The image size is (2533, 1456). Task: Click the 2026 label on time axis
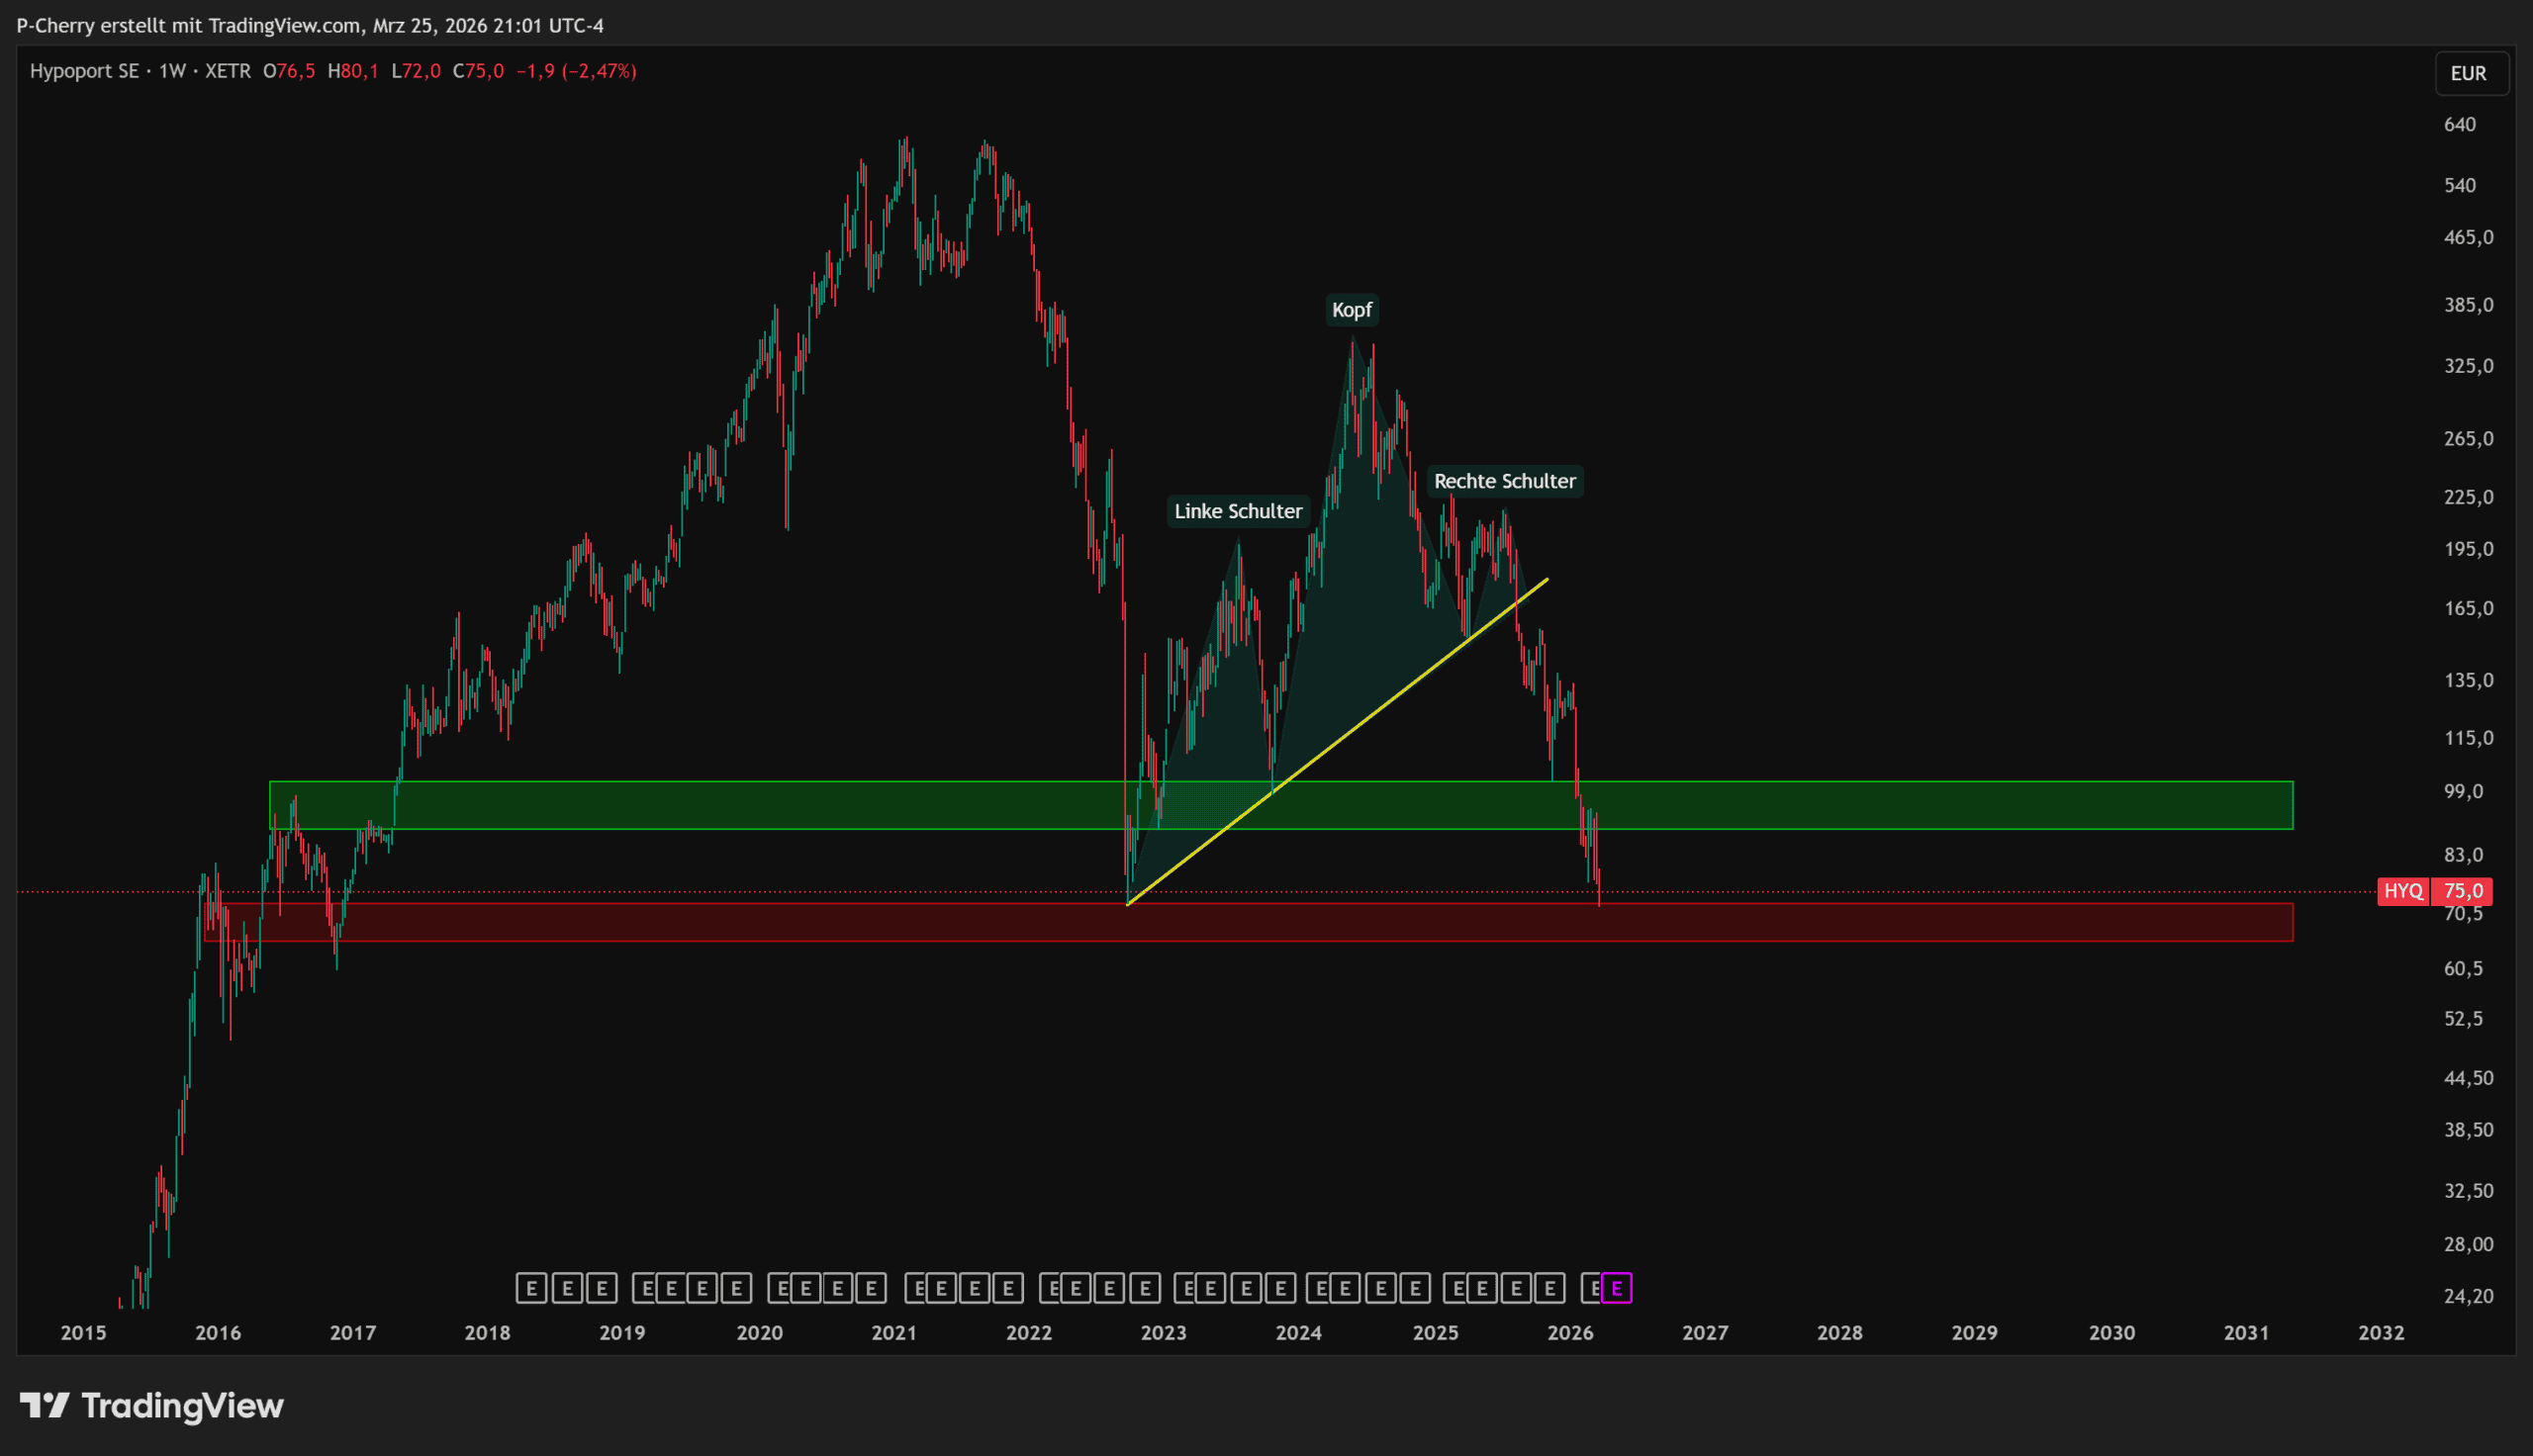[1569, 1332]
